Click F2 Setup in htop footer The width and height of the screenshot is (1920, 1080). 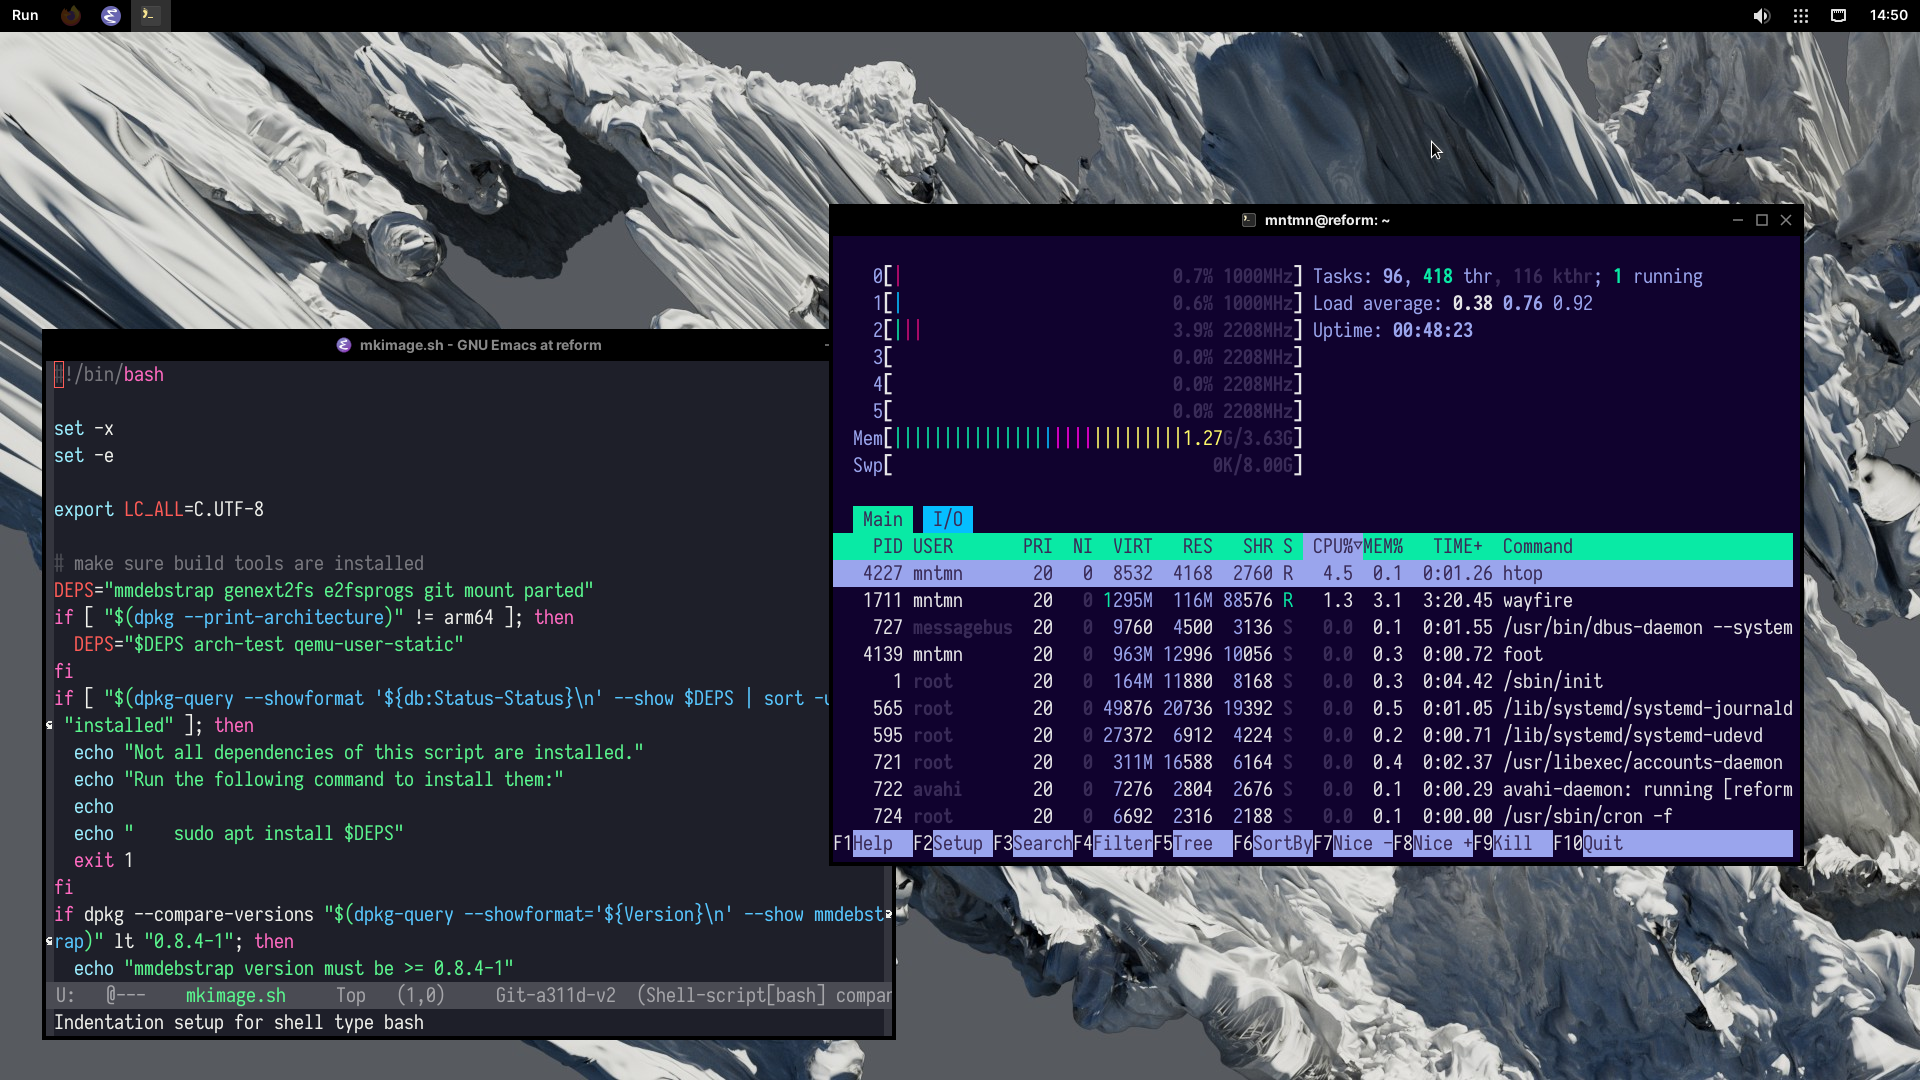tap(952, 843)
